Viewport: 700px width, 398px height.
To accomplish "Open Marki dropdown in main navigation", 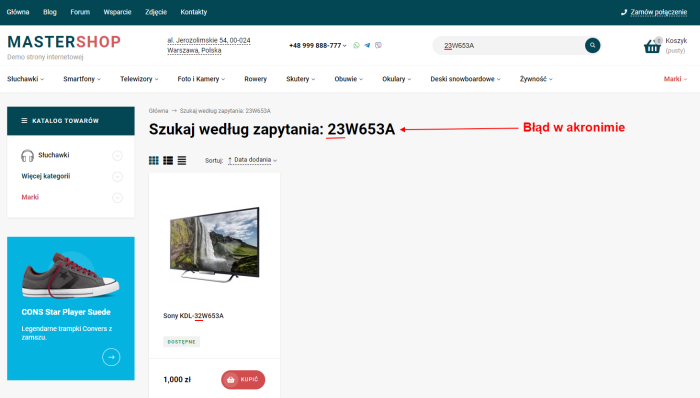I will pos(675,79).
